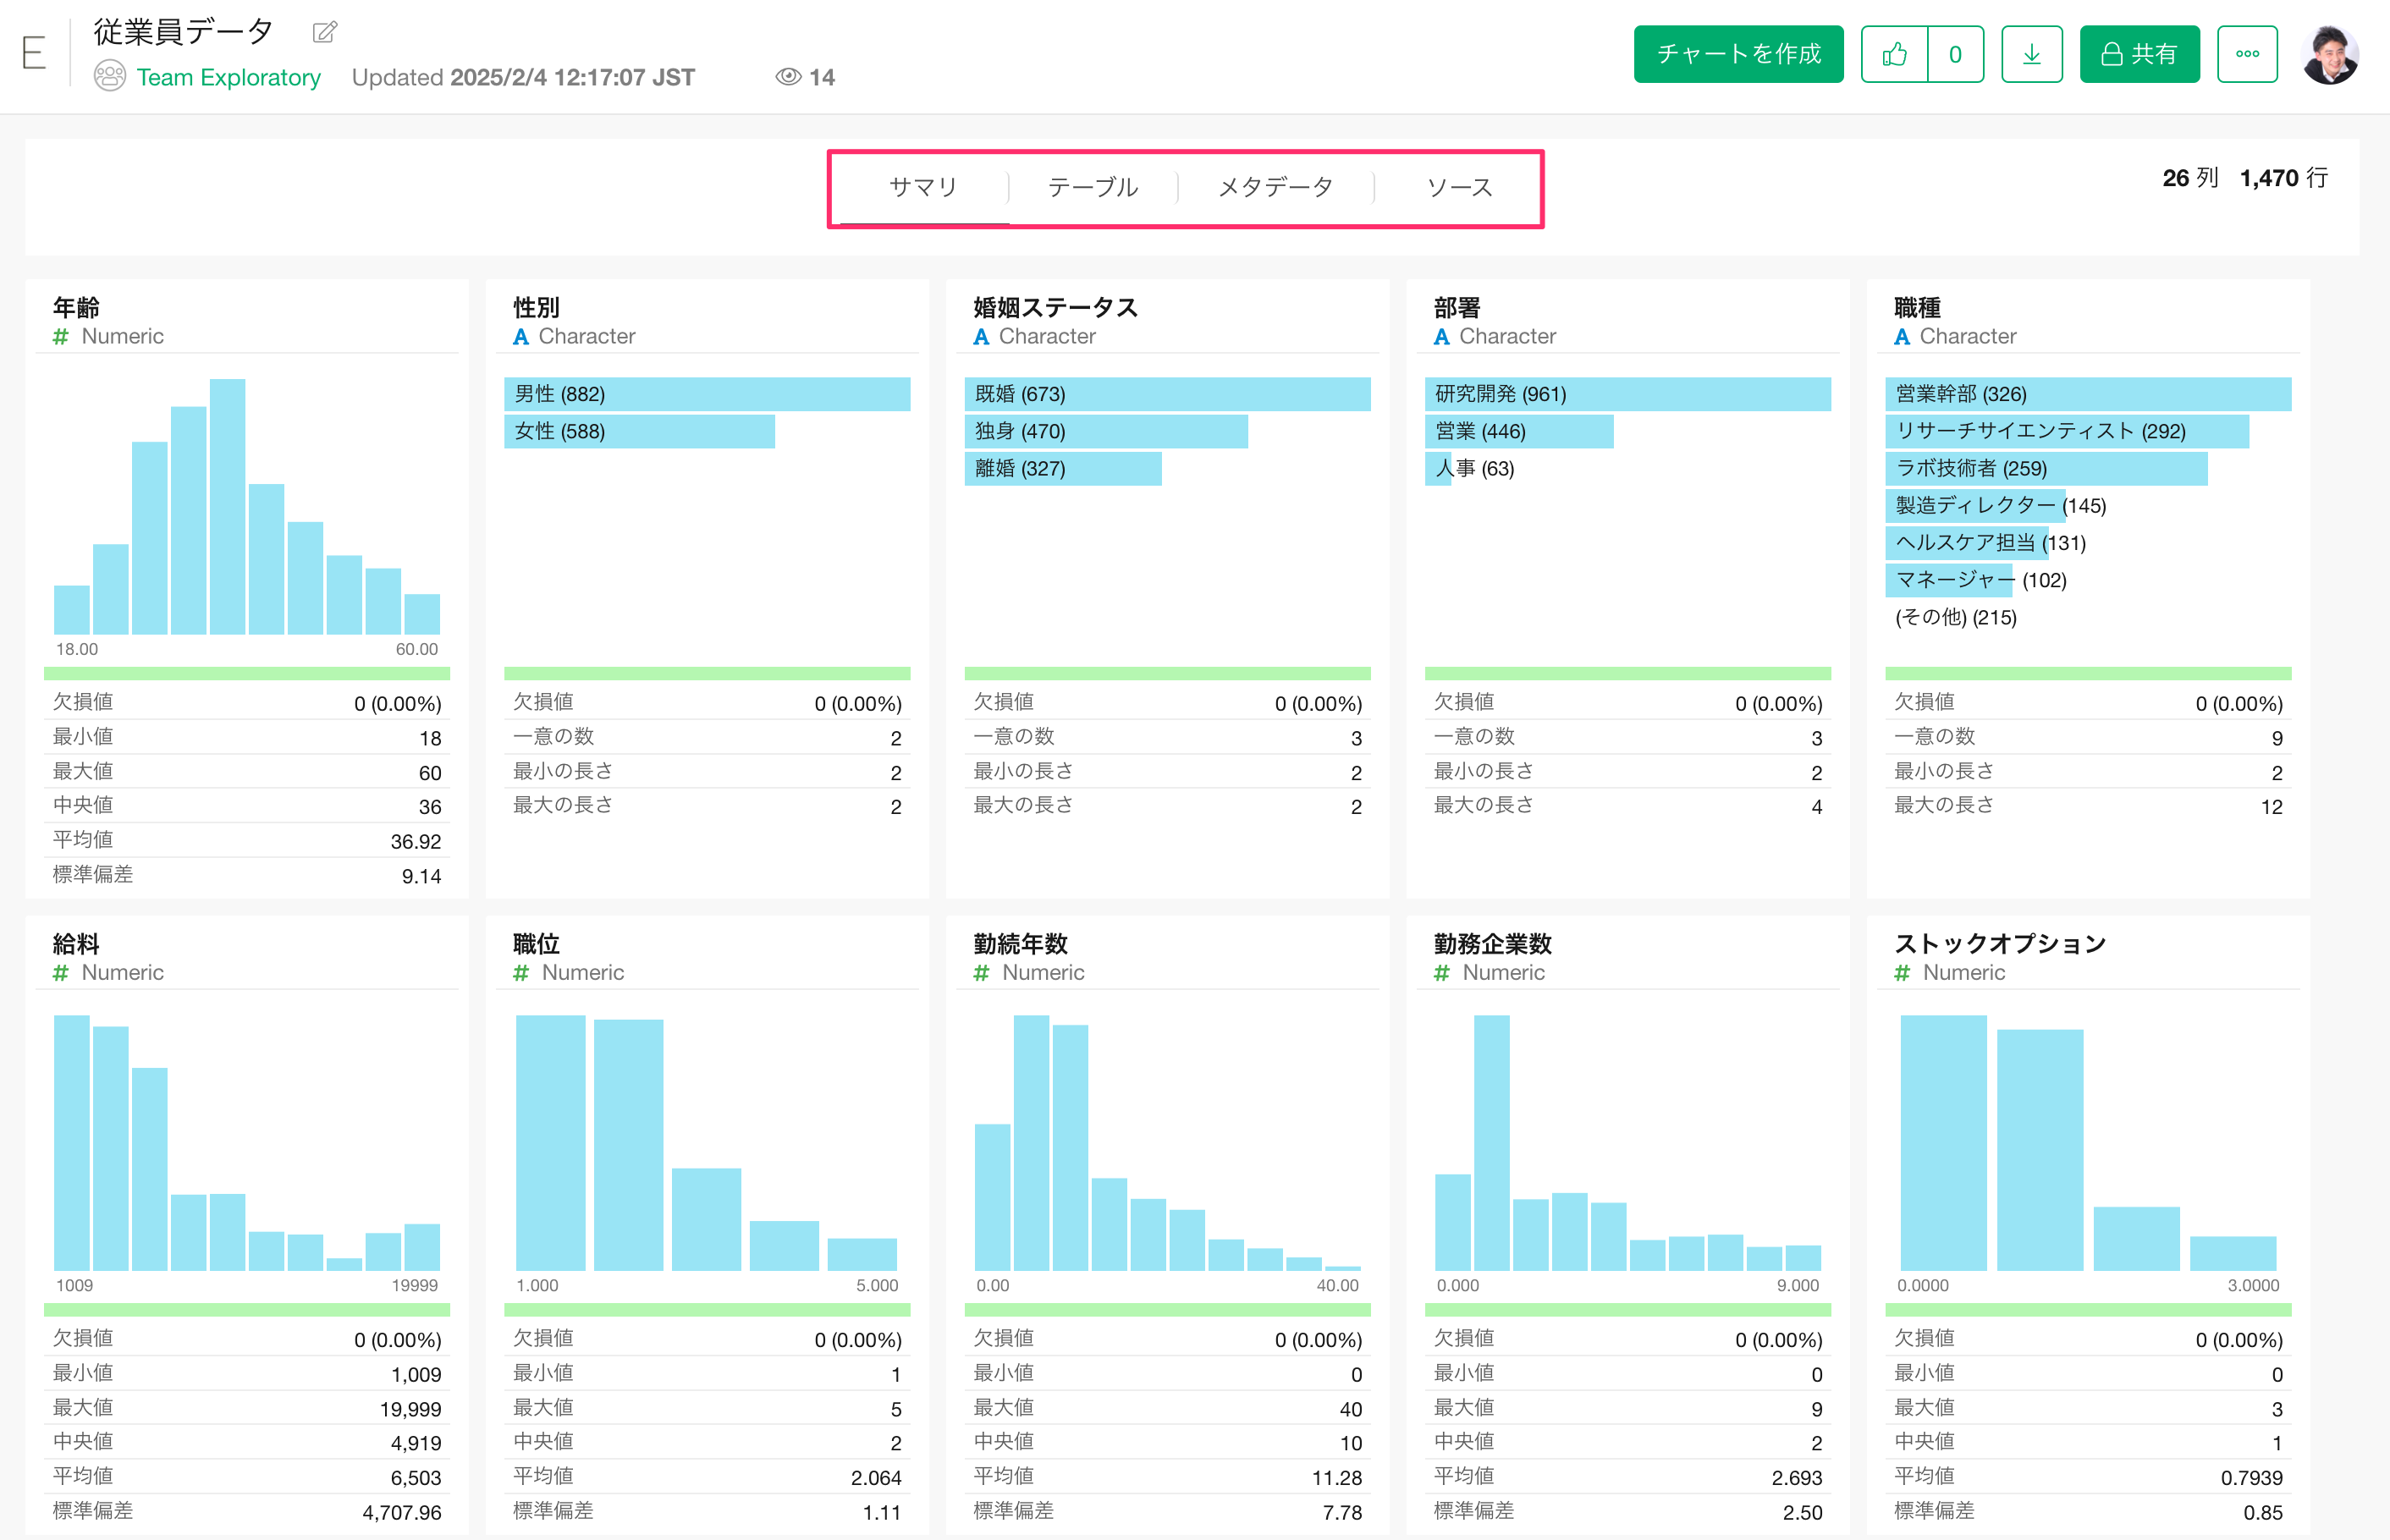Screen dimensions: 2390x1540
Task: Click the Team Exploratory group icon
Action: [x=109, y=77]
